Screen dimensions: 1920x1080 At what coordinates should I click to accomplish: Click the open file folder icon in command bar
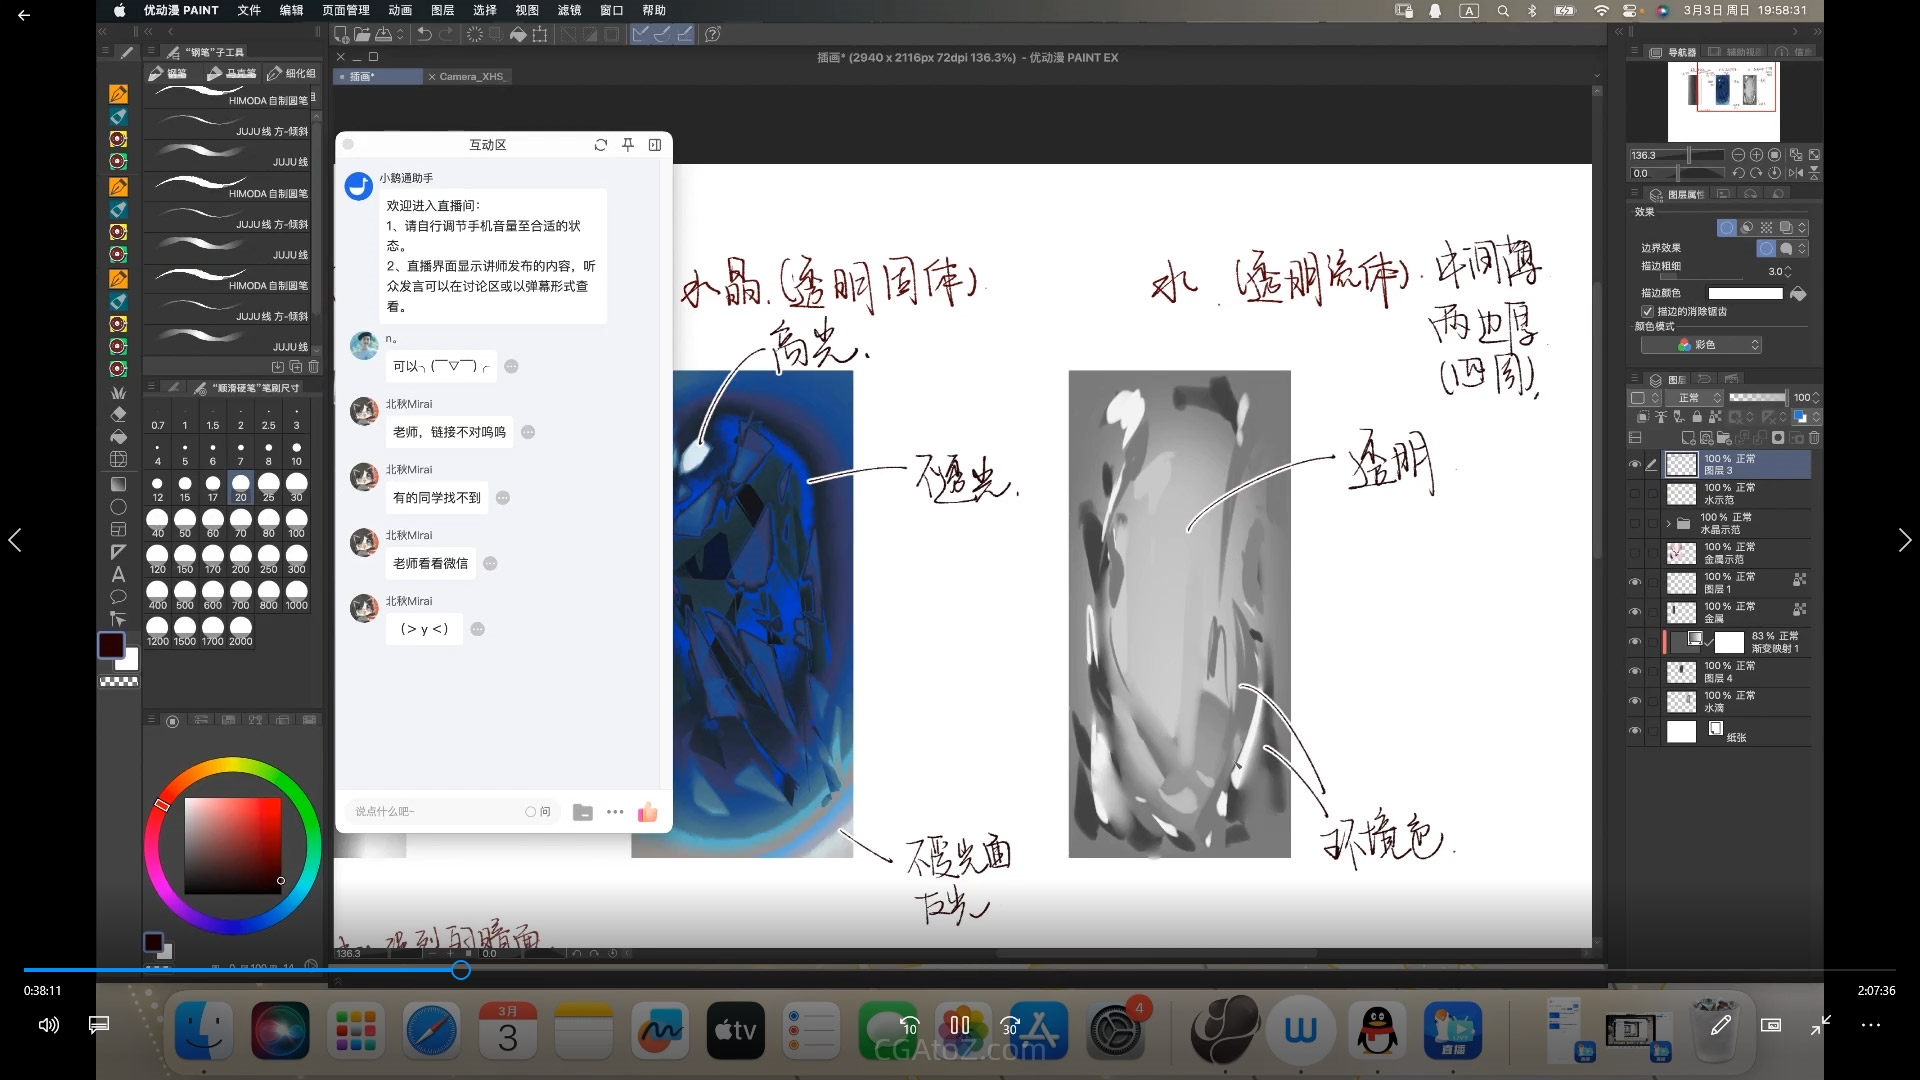[361, 34]
